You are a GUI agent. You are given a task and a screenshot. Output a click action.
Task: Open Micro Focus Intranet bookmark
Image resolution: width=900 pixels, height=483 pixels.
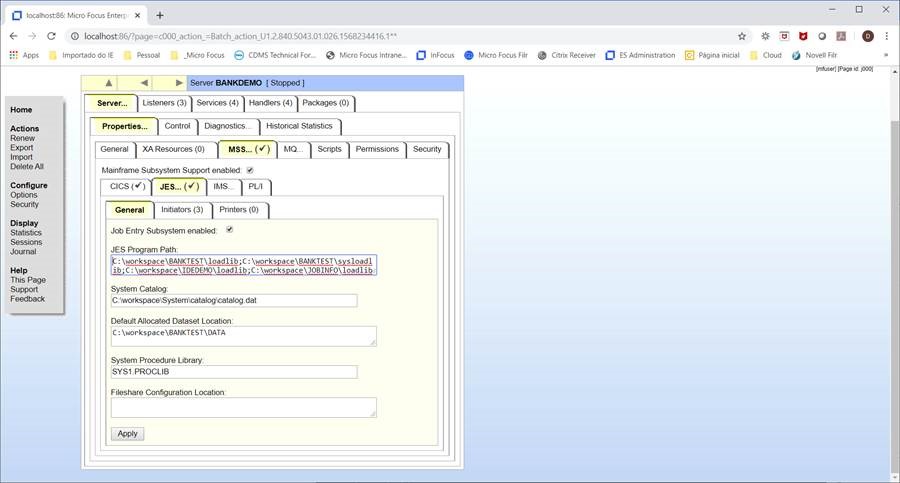(366, 55)
